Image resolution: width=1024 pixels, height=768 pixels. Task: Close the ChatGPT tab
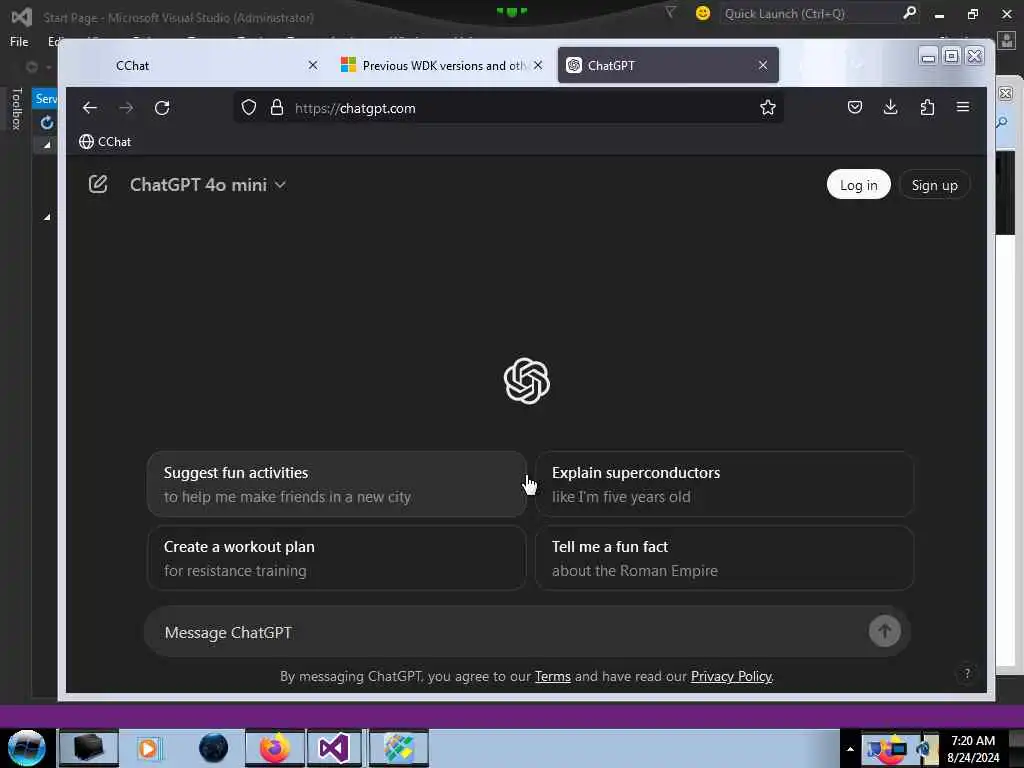click(763, 65)
